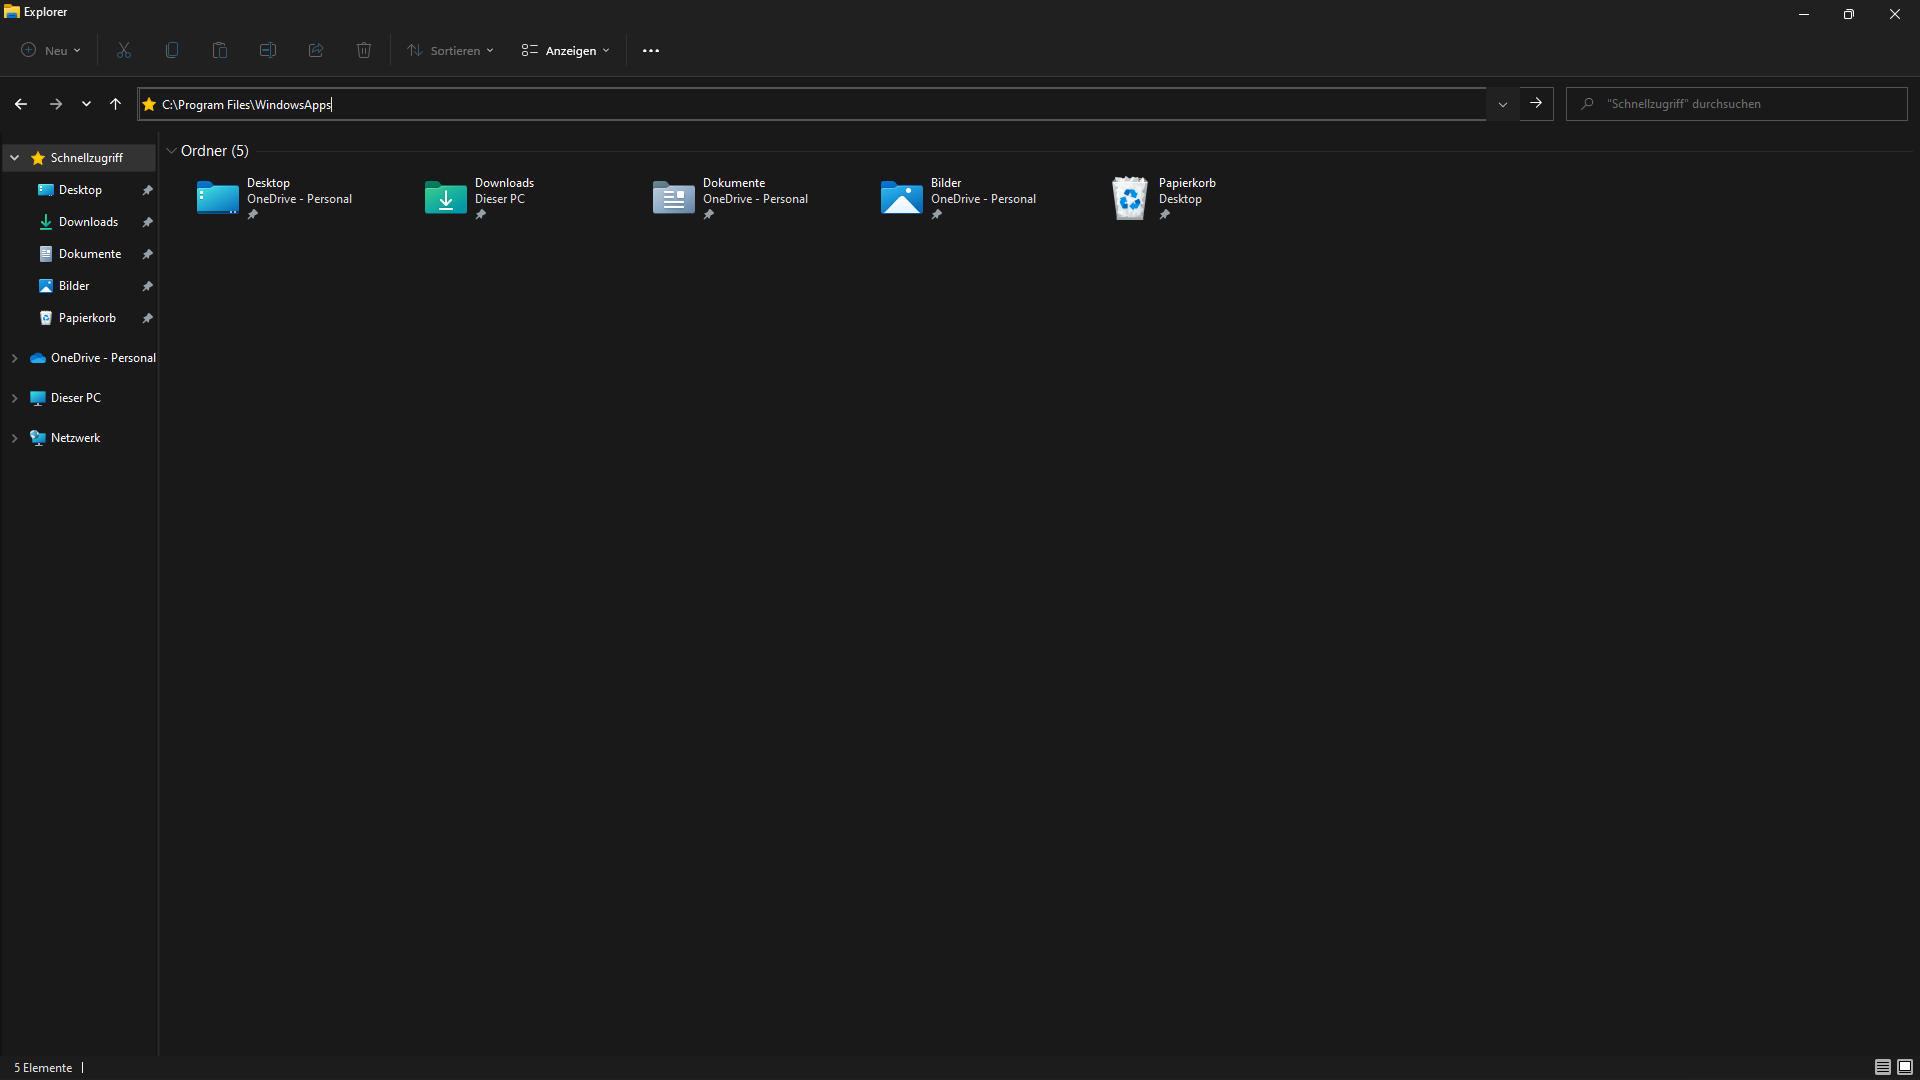This screenshot has width=1920, height=1080.
Task: Click the Copy icon in toolbar
Action: point(172,50)
